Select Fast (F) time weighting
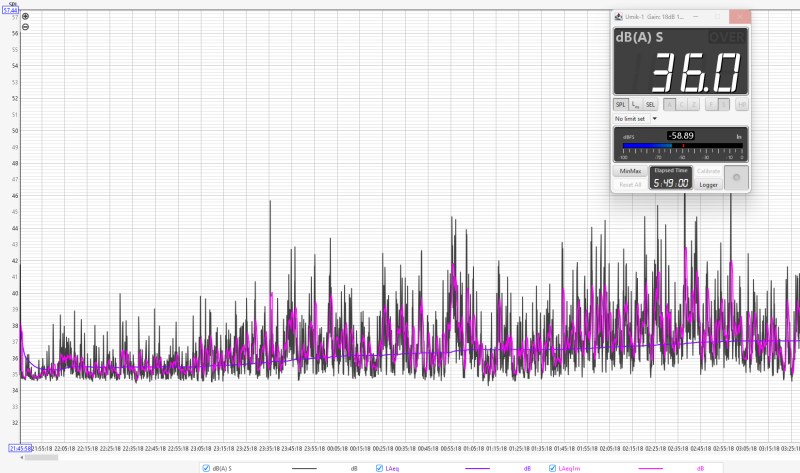The height and width of the screenshot is (473, 800). tap(711, 104)
